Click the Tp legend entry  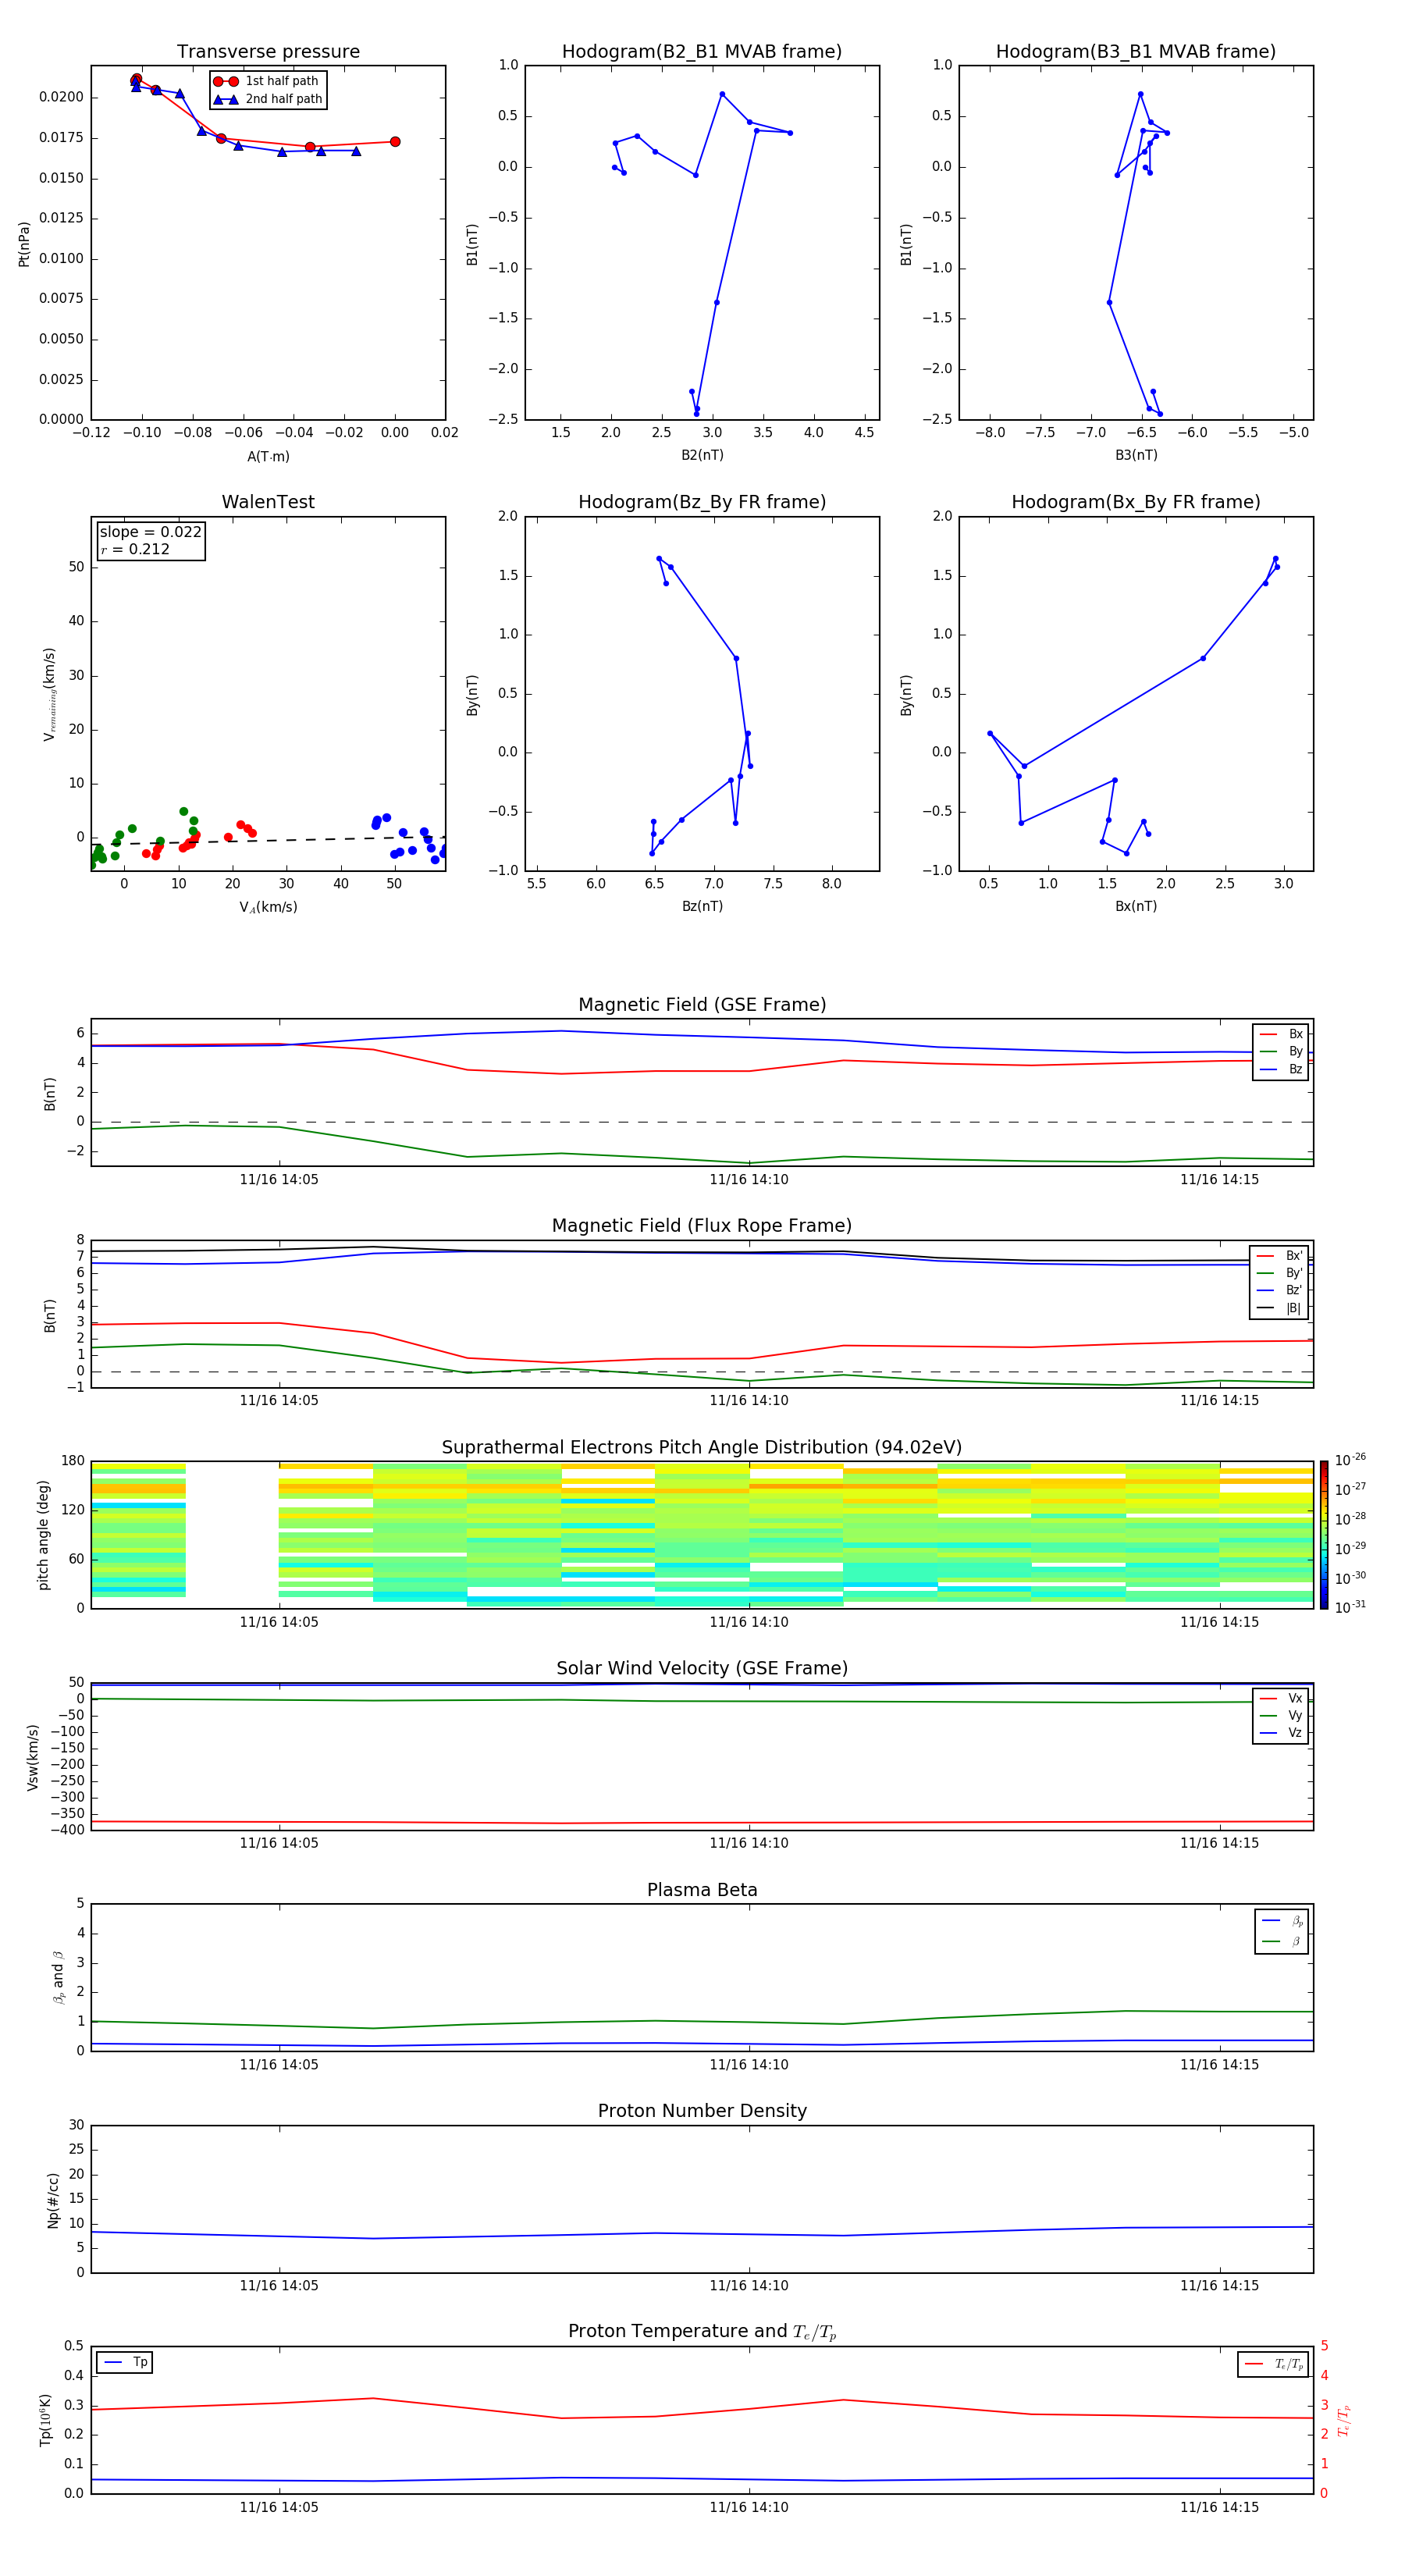pyautogui.click(x=125, y=2362)
